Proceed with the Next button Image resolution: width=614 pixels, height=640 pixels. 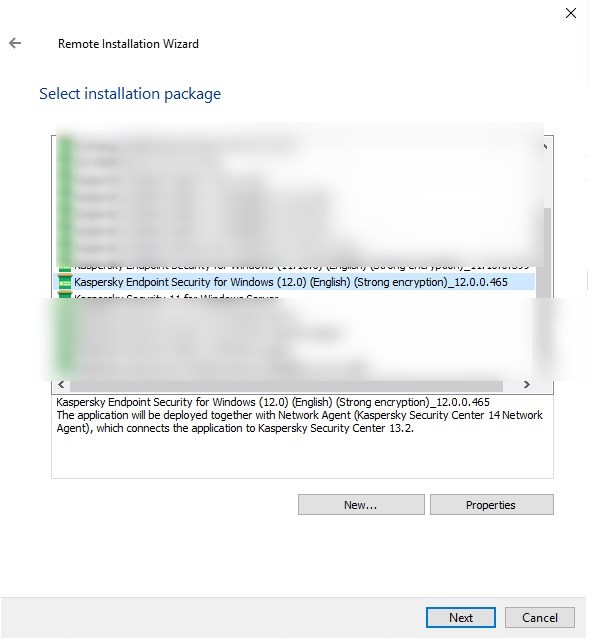tap(460, 617)
